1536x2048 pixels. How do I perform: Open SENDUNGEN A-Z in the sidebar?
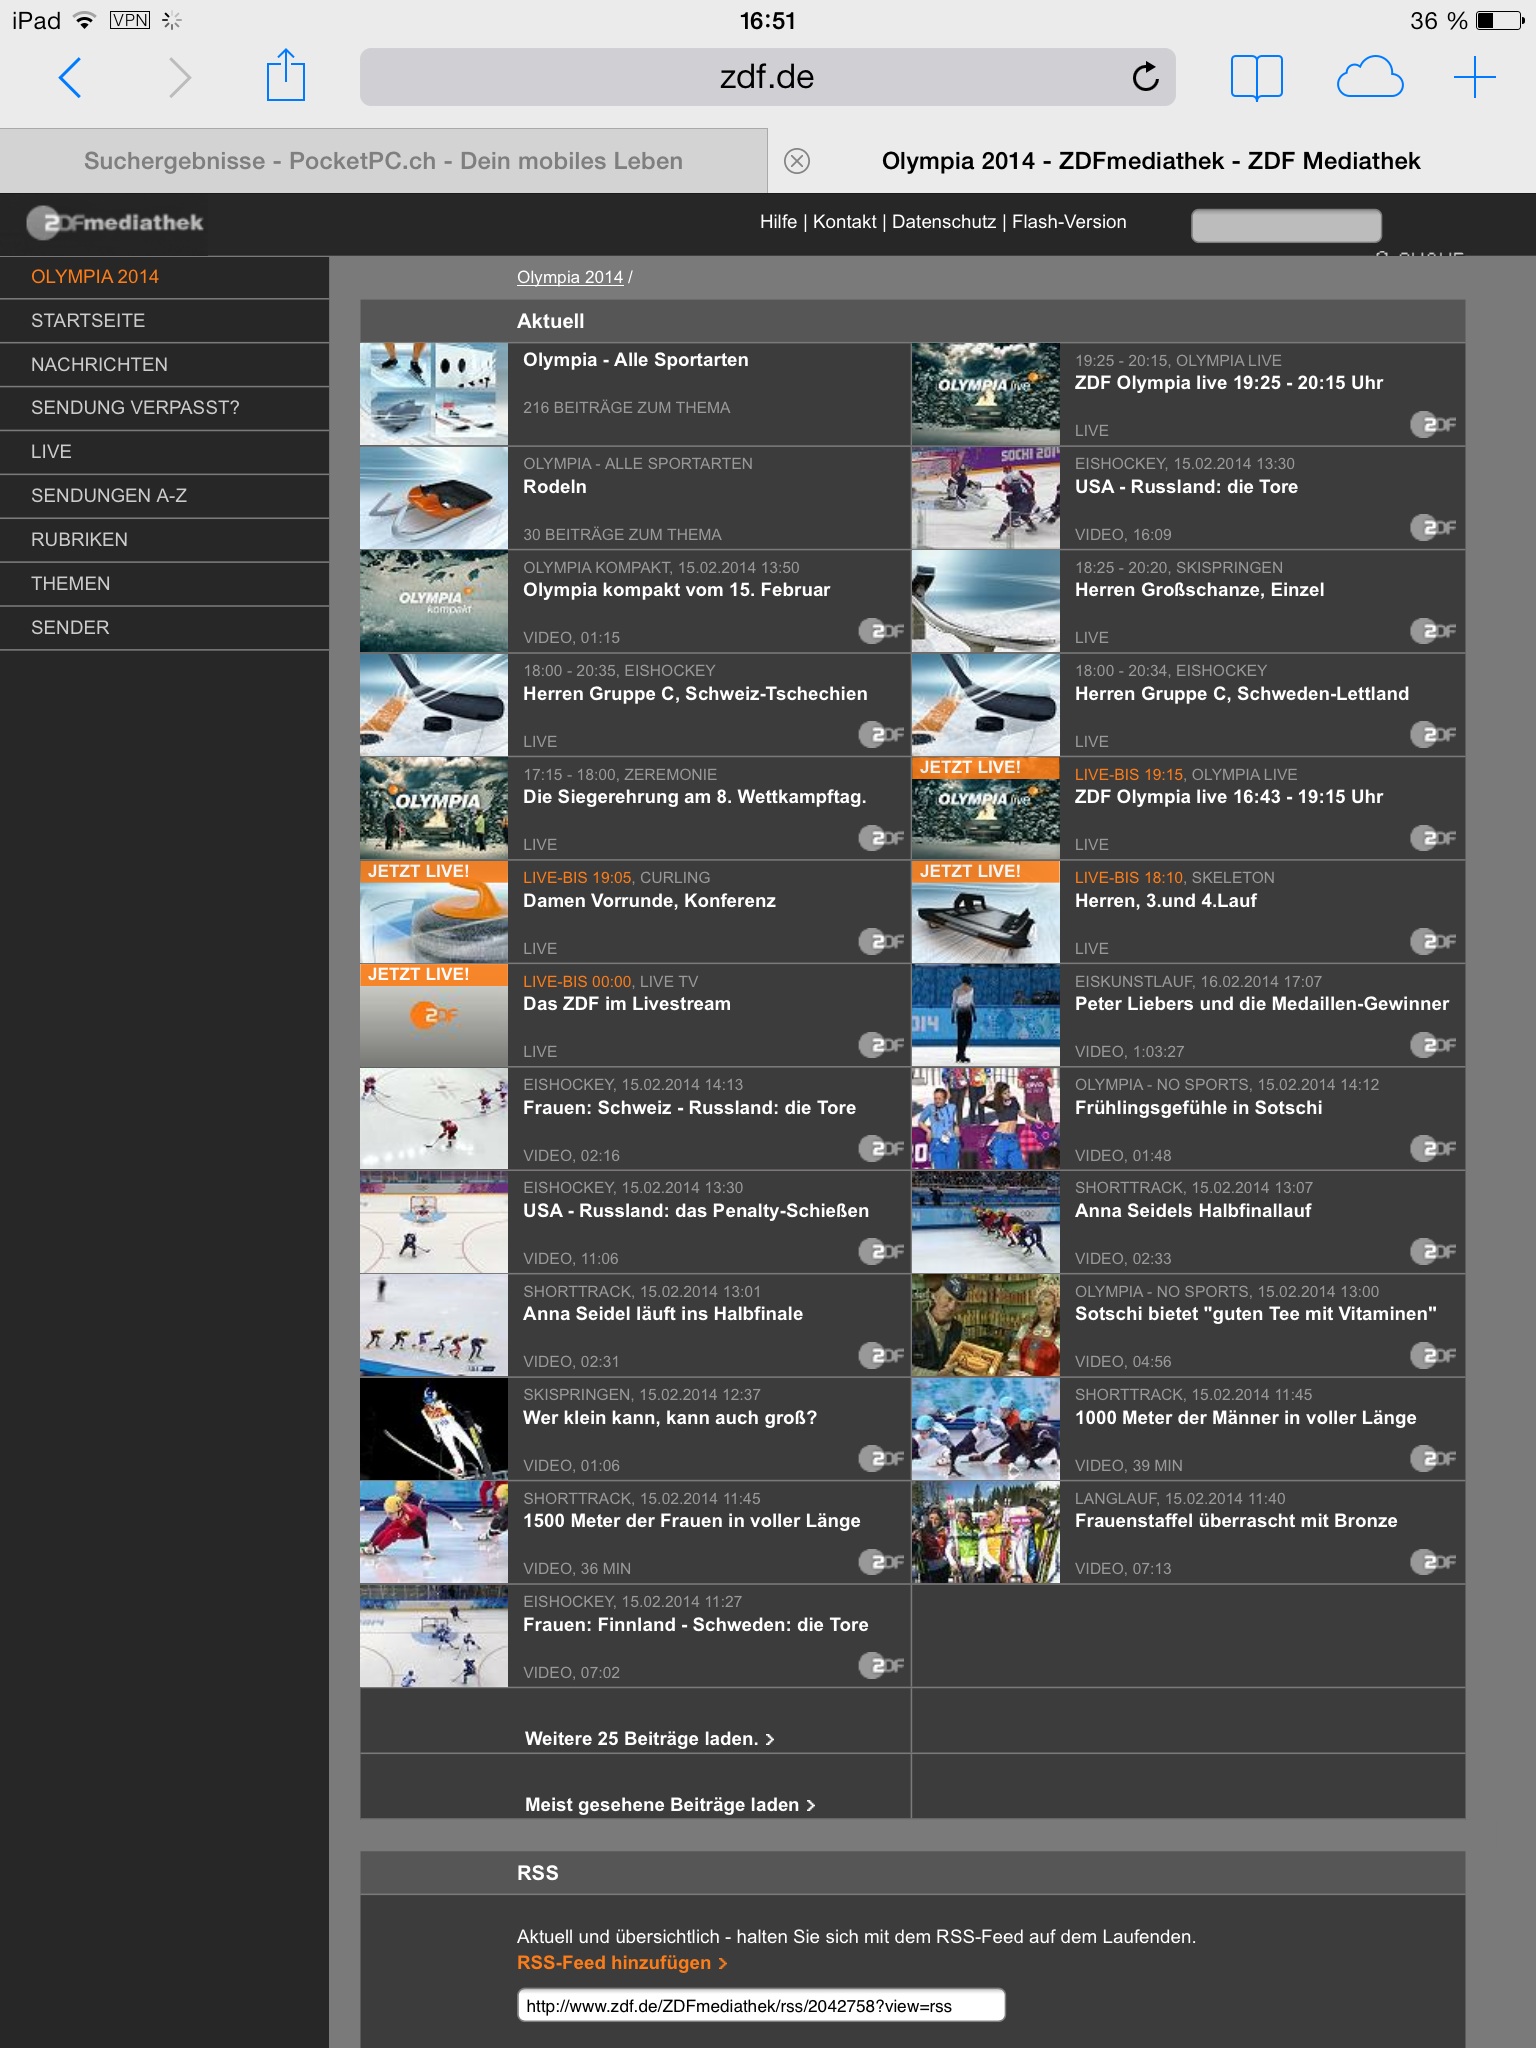point(164,496)
